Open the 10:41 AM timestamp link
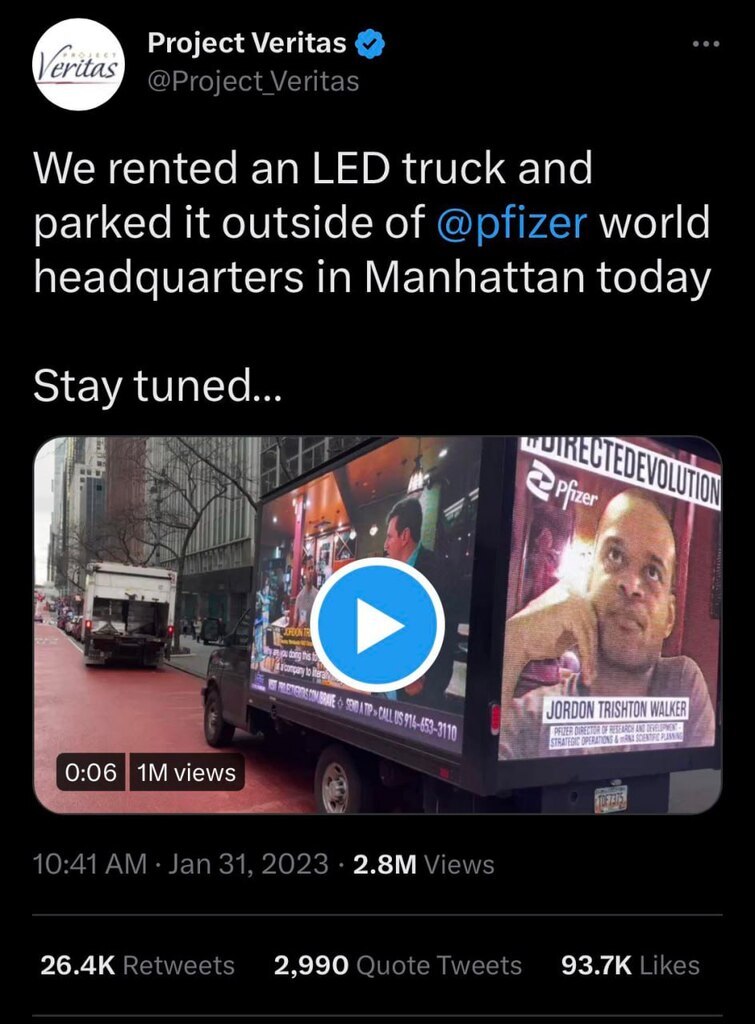Screen dimensions: 755x1024 [90, 864]
